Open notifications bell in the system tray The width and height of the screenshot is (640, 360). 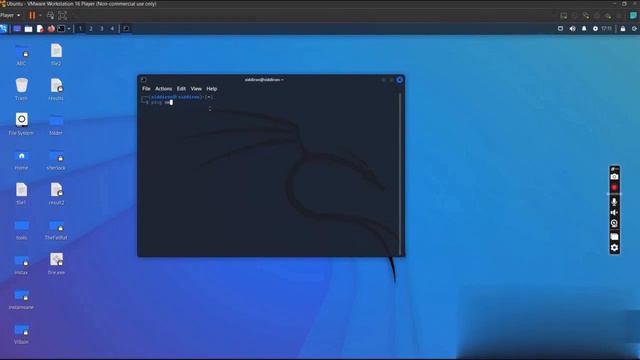pyautogui.click(x=584, y=29)
